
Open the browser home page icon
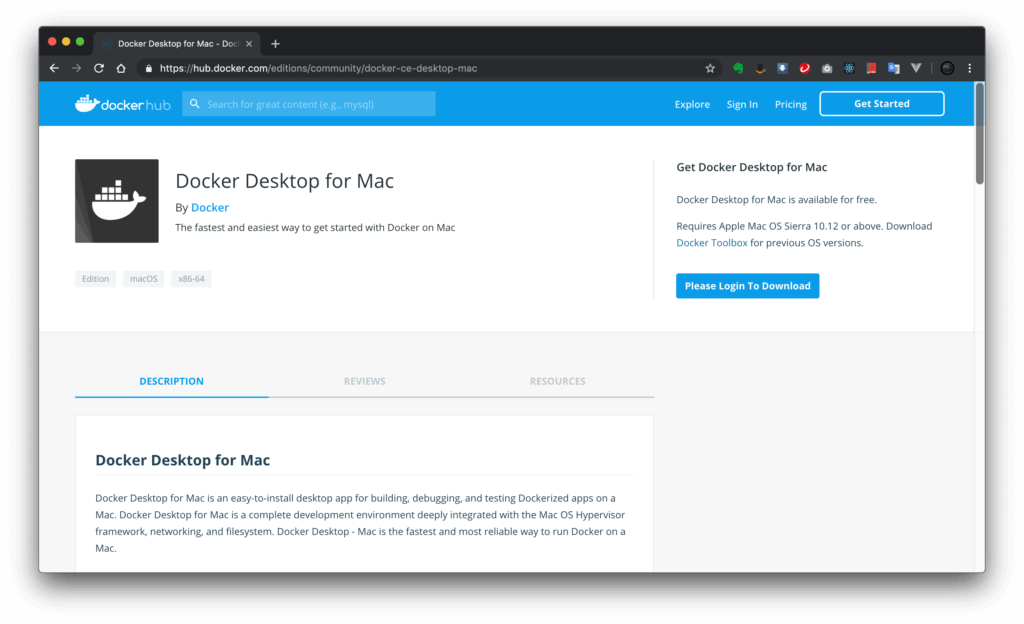(121, 68)
